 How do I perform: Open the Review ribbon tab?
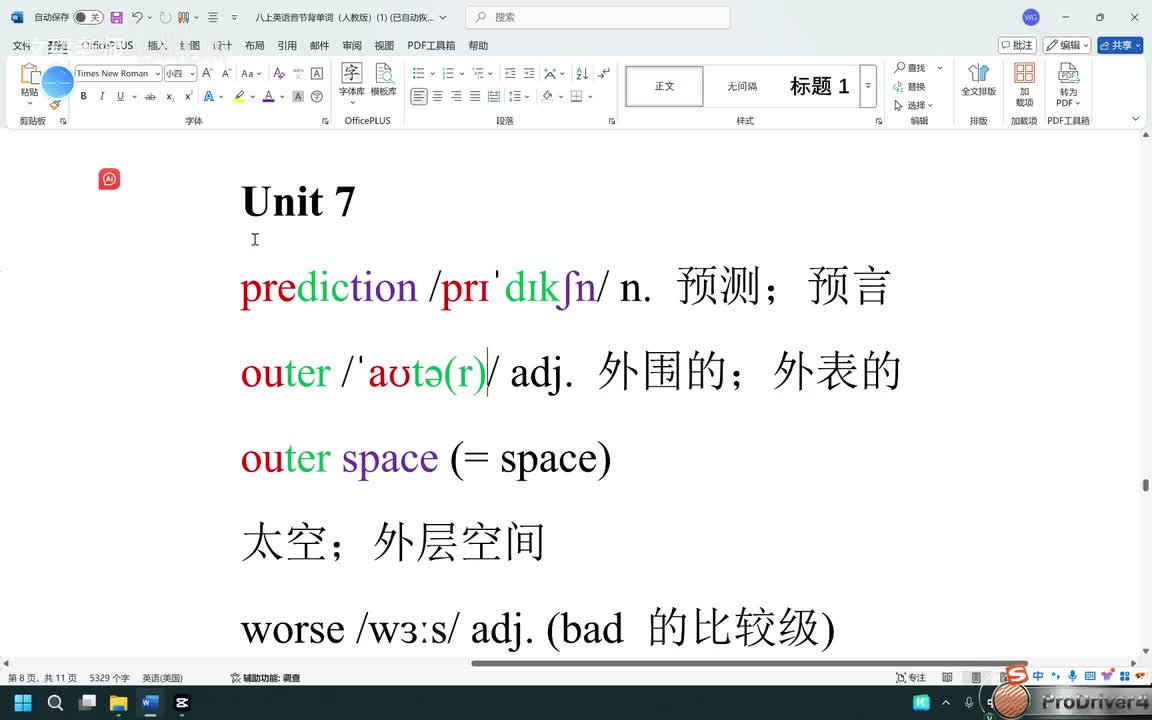[x=351, y=46]
